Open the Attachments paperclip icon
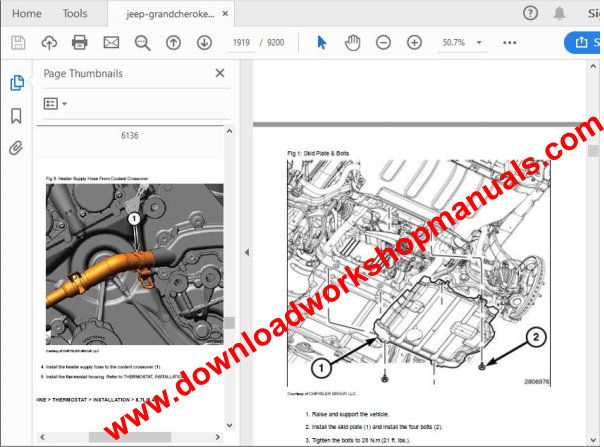Image resolution: width=604 pixels, height=447 pixels. pos(16,148)
